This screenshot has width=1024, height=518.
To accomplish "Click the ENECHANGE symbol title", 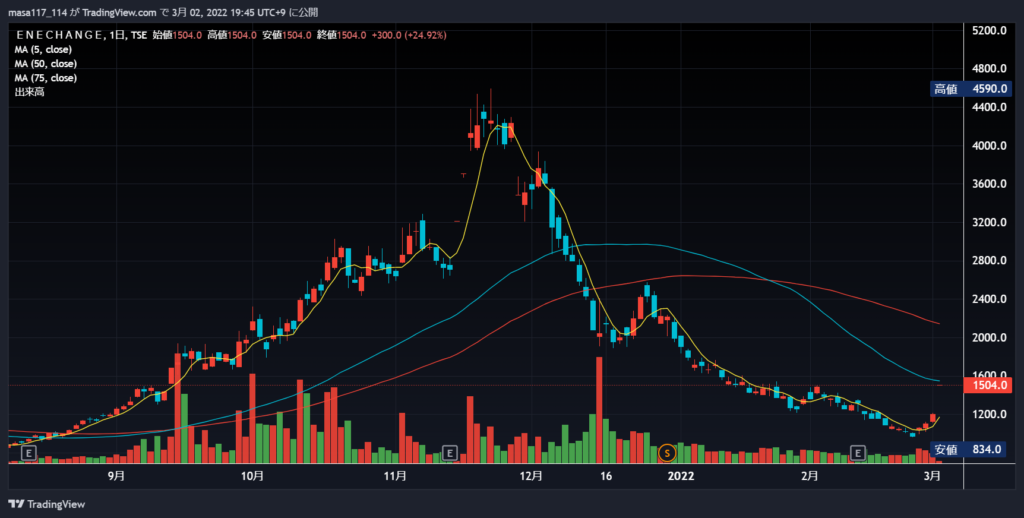I will coord(59,35).
